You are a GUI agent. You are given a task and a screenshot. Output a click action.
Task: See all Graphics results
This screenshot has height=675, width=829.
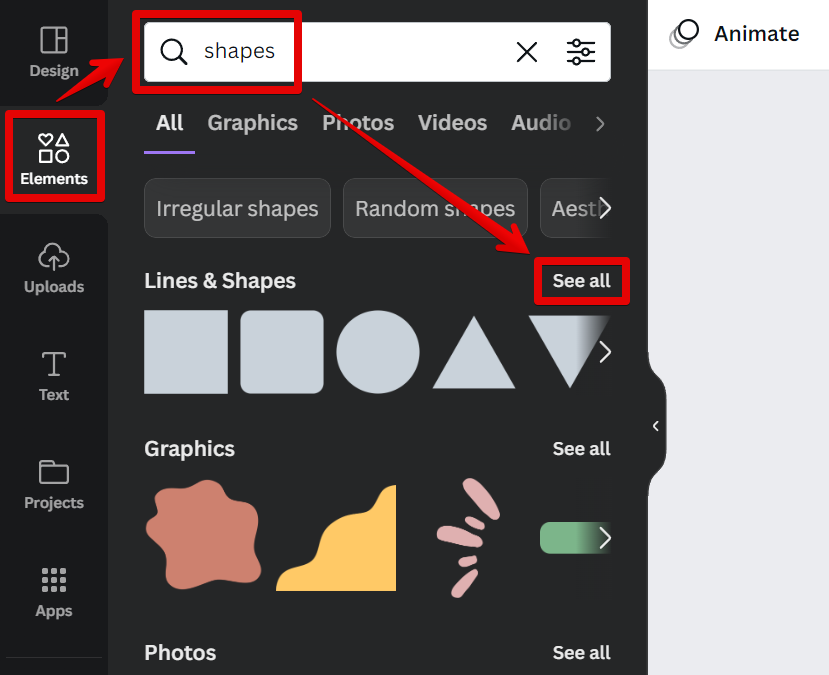581,449
